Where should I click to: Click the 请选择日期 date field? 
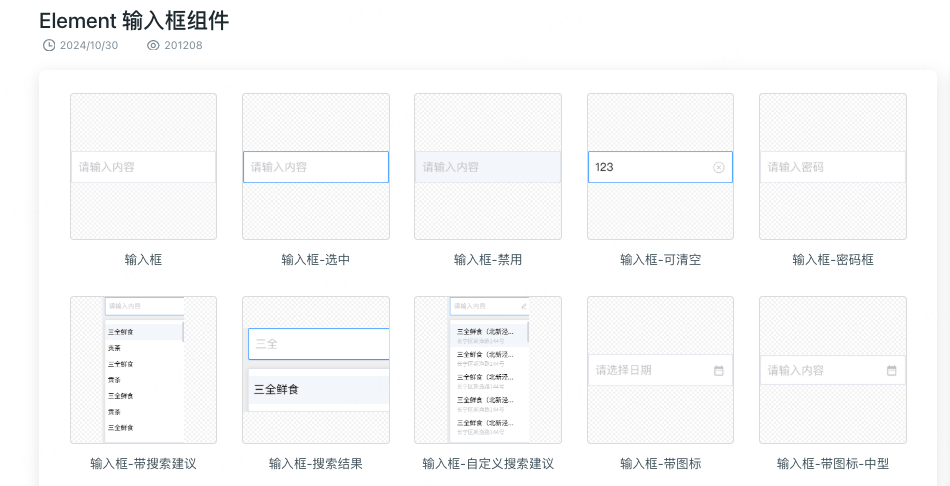click(660, 370)
